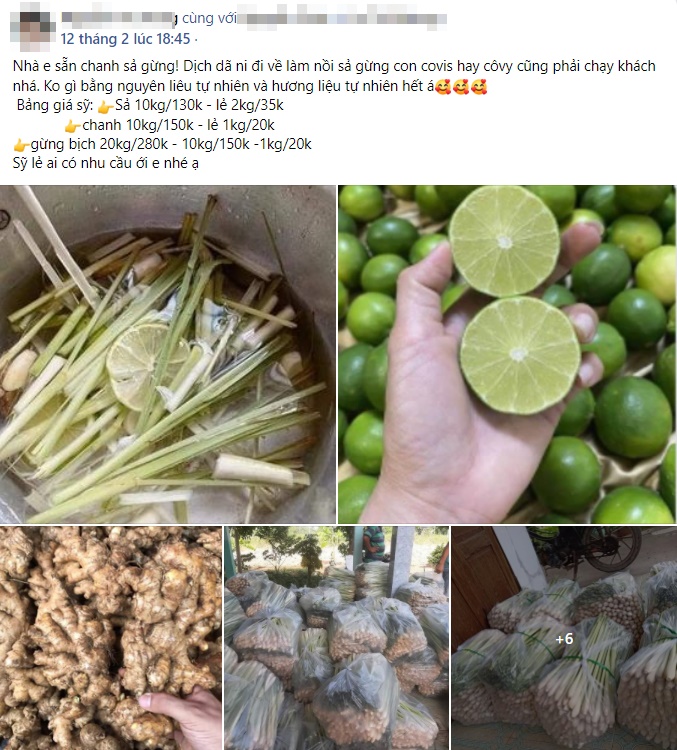Click the lime slice in the pot photo
Image resolution: width=677 pixels, height=750 pixels.
tap(143, 365)
